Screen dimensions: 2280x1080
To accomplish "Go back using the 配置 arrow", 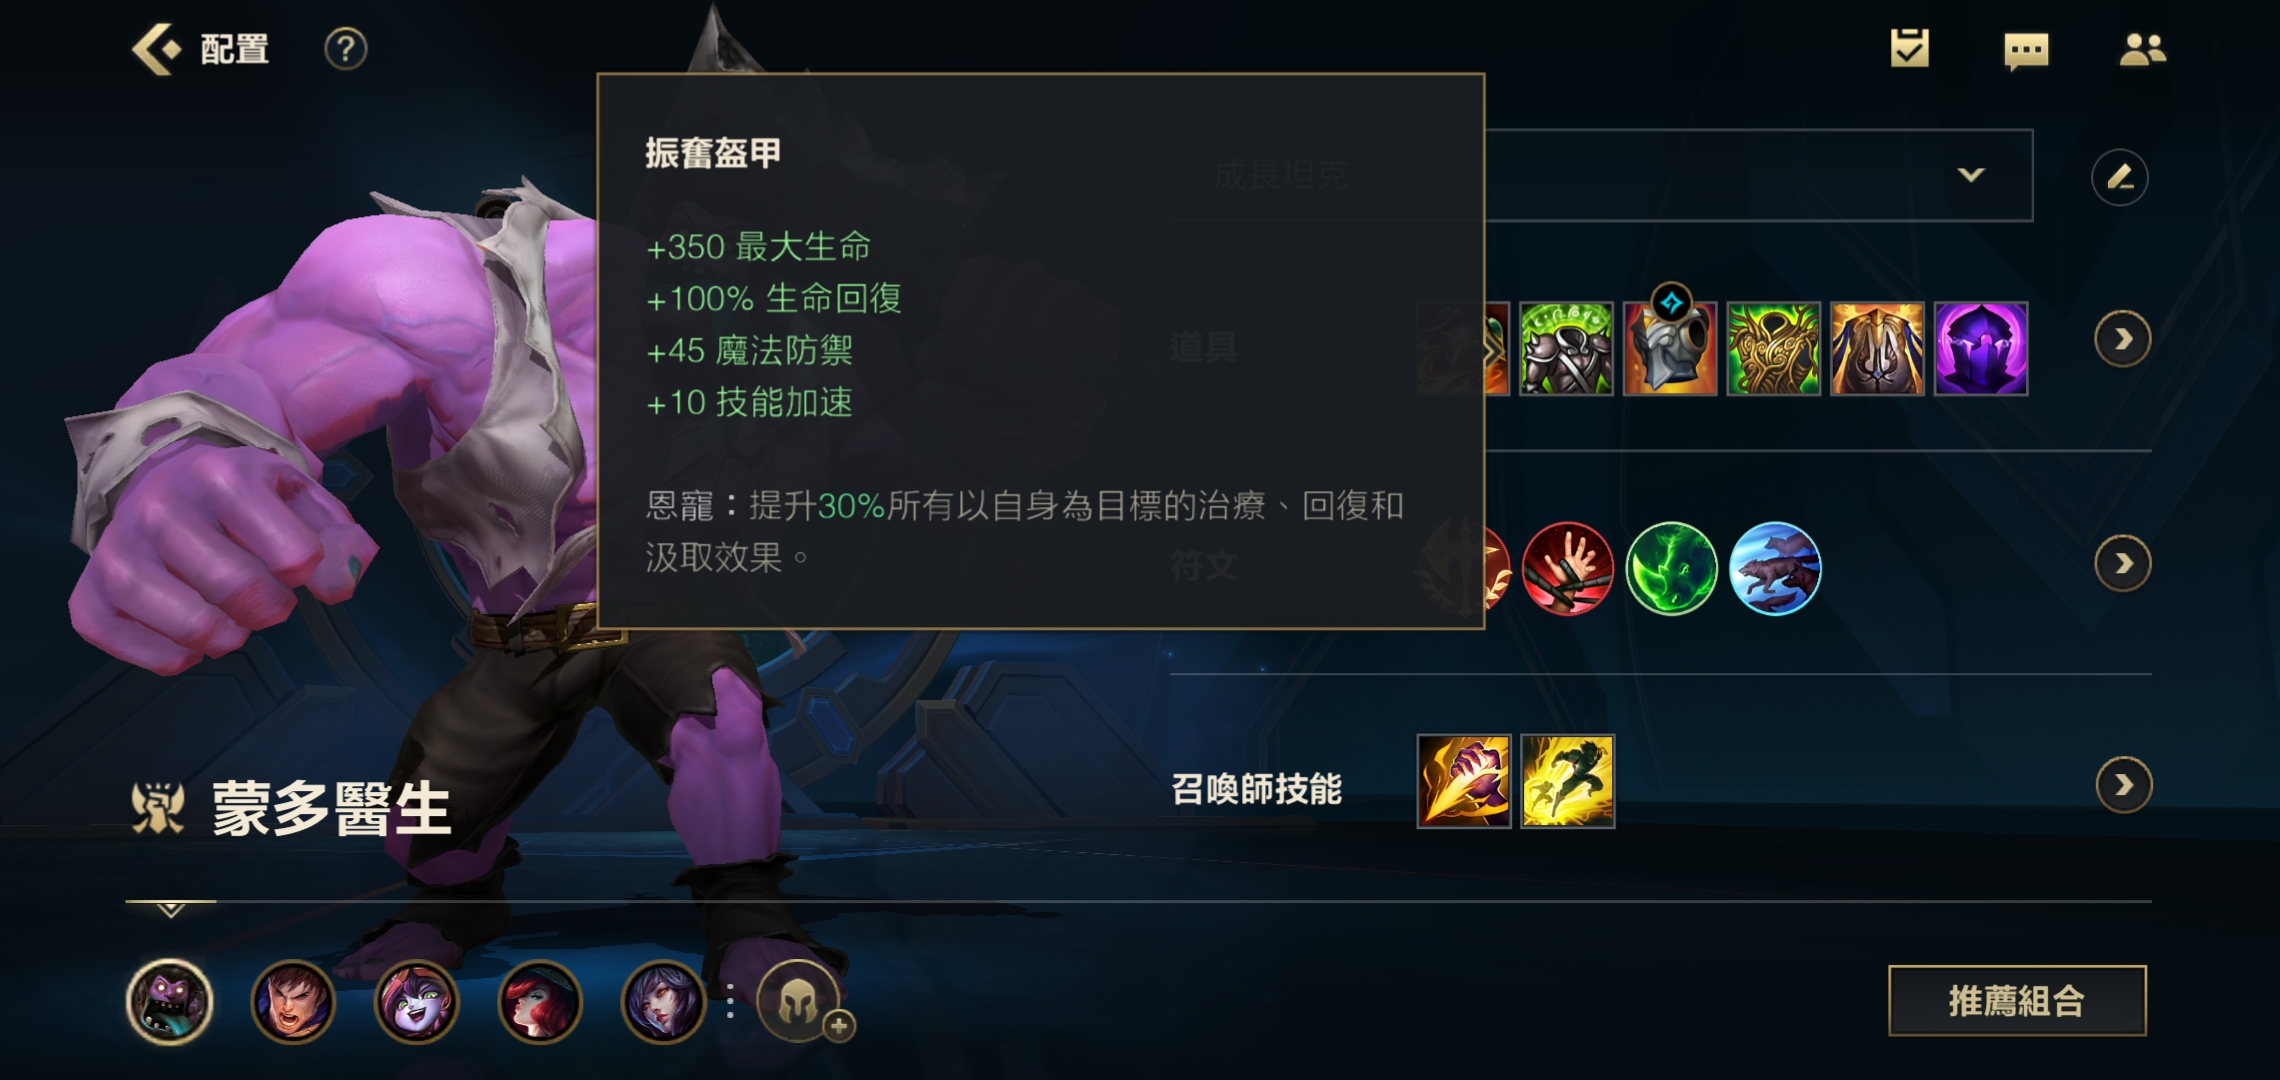I will (158, 49).
